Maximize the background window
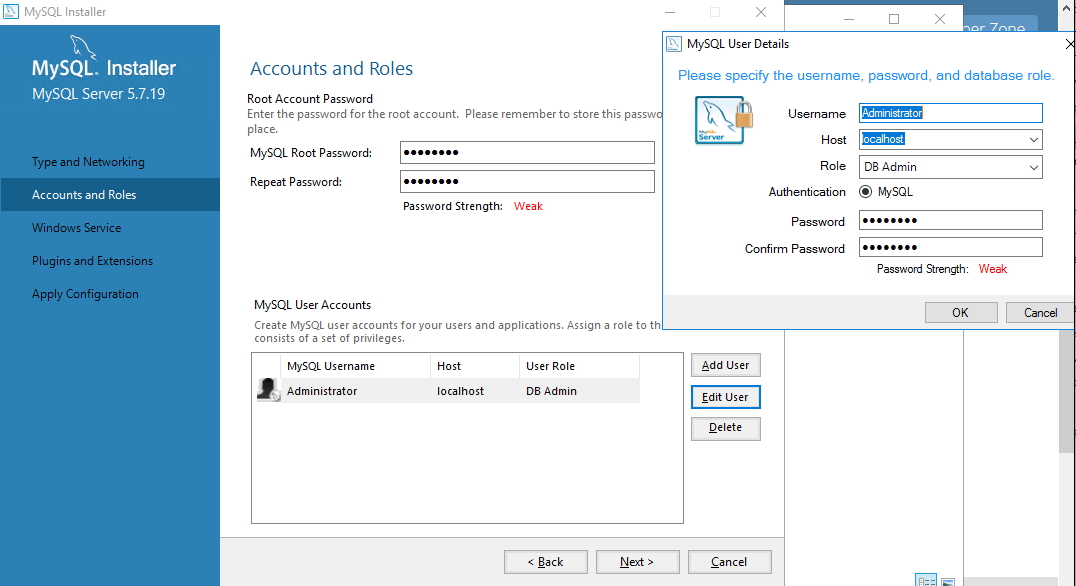This screenshot has height=586, width=1076. (x=894, y=19)
